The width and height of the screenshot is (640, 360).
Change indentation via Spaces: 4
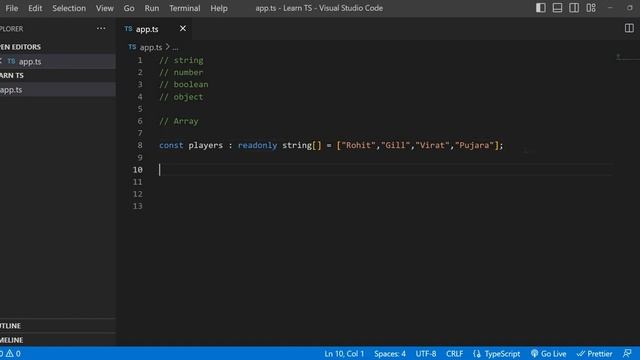tap(390, 354)
